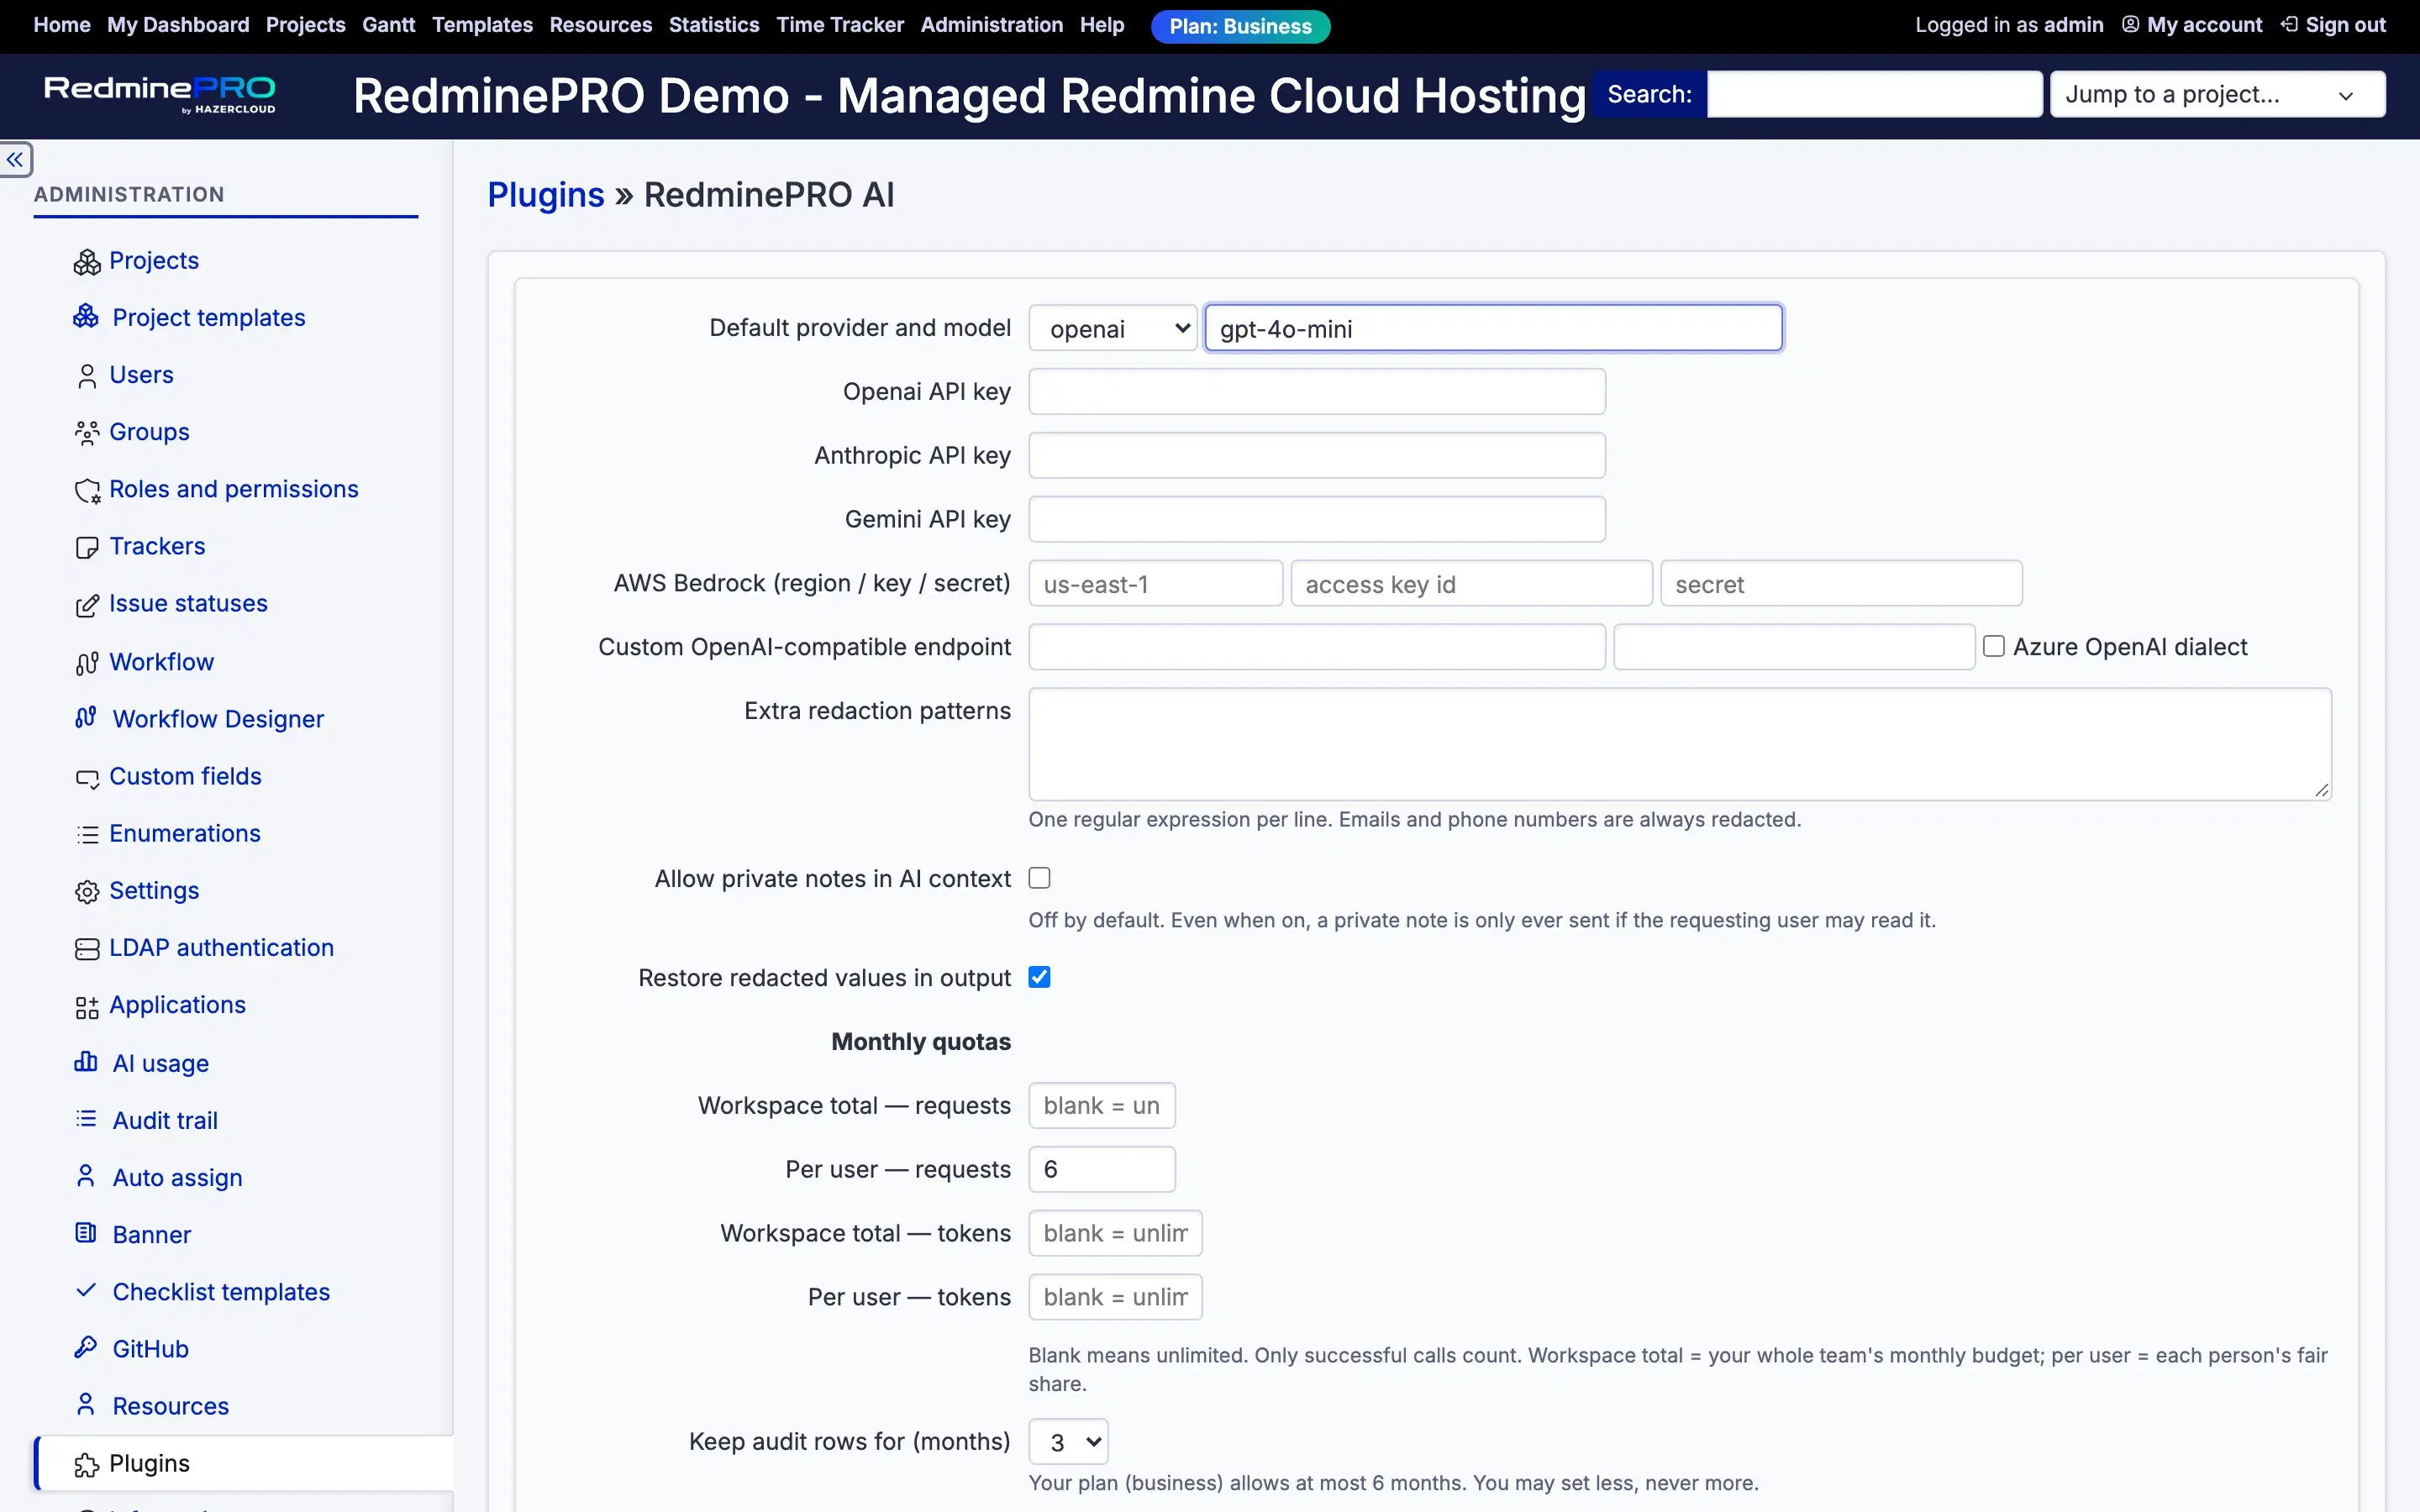Click the AI usage chart icon

(x=86, y=1061)
